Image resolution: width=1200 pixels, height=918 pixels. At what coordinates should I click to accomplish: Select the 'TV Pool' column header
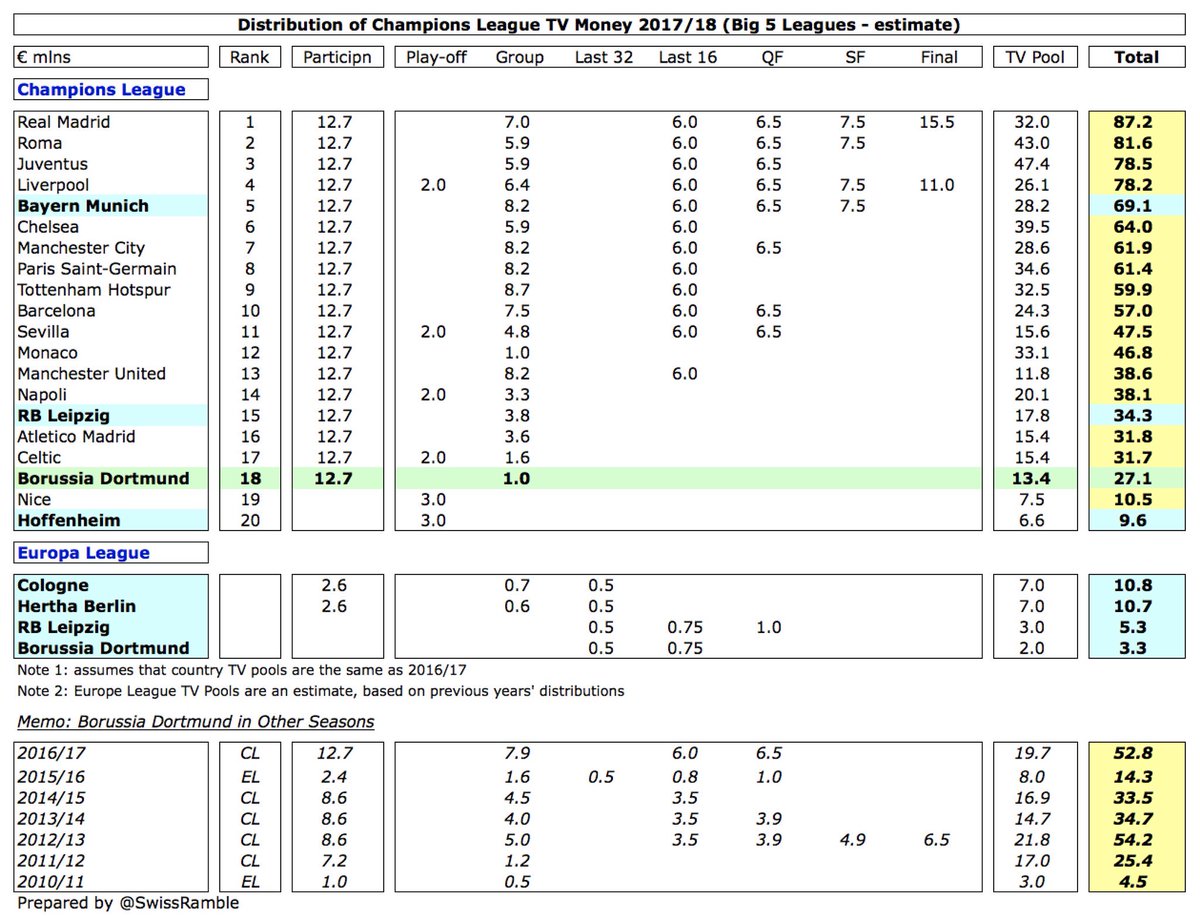click(1033, 57)
